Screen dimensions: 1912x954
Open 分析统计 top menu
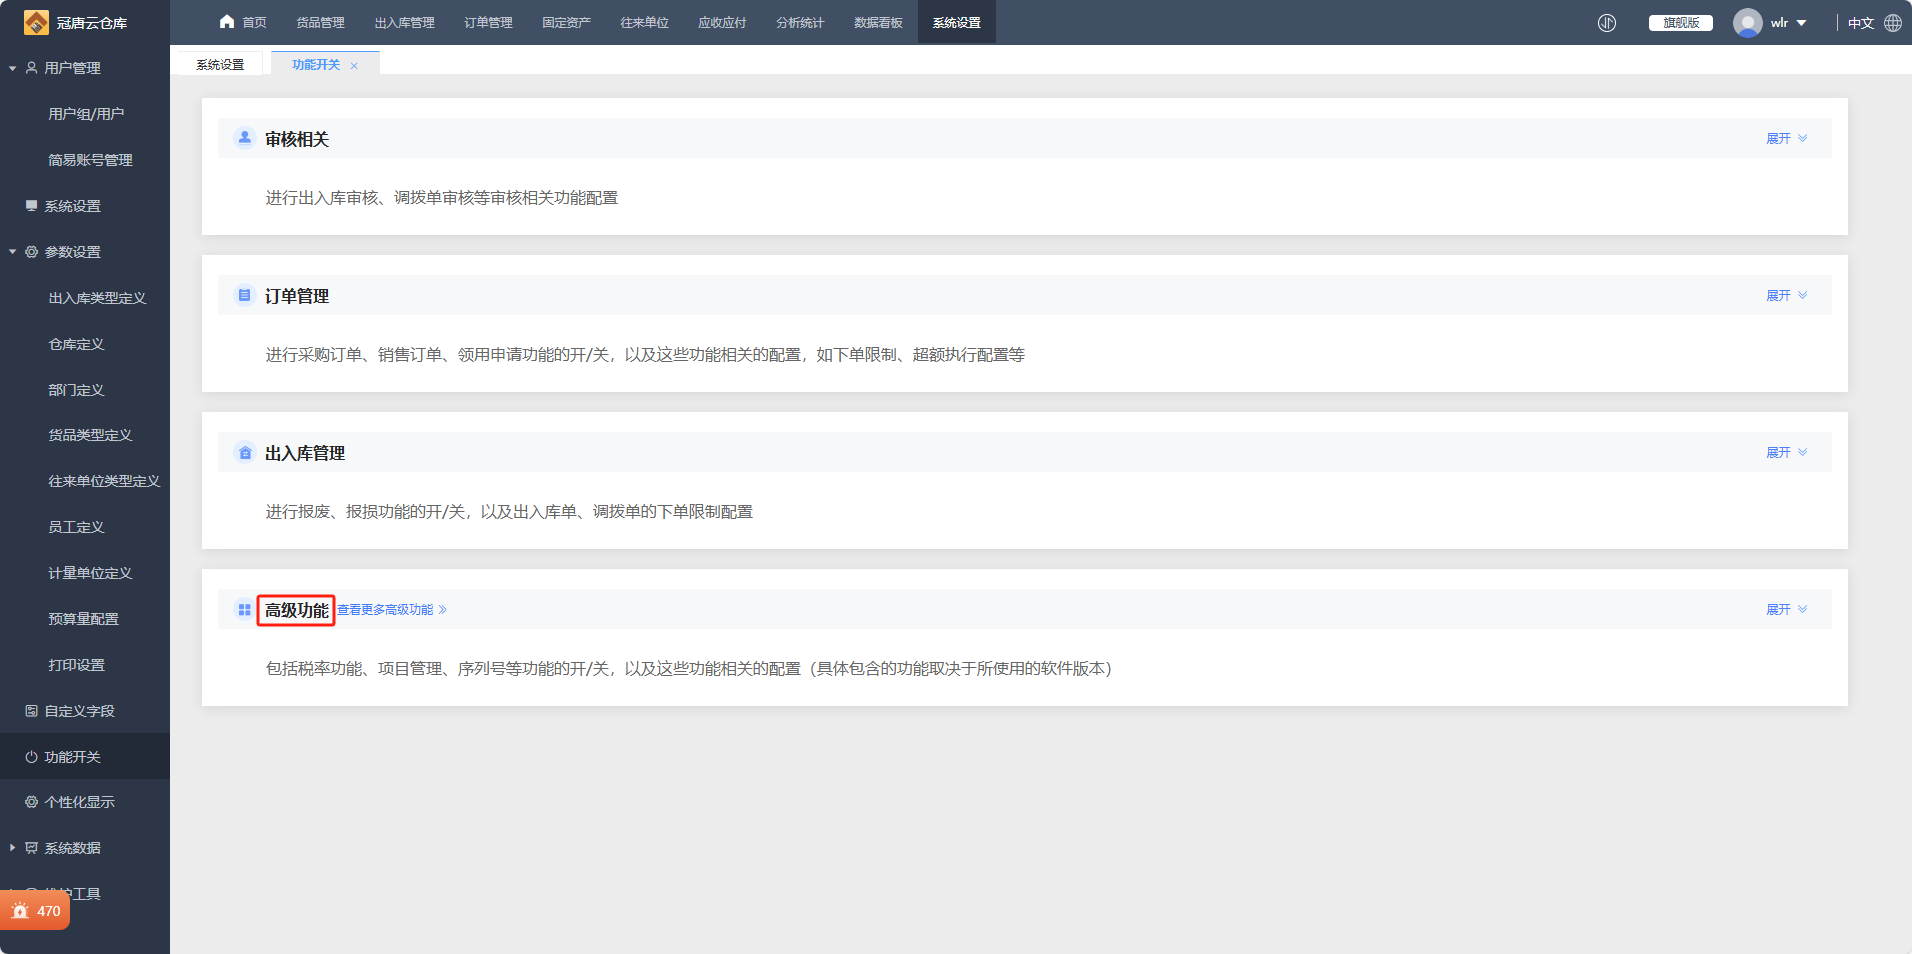(800, 23)
